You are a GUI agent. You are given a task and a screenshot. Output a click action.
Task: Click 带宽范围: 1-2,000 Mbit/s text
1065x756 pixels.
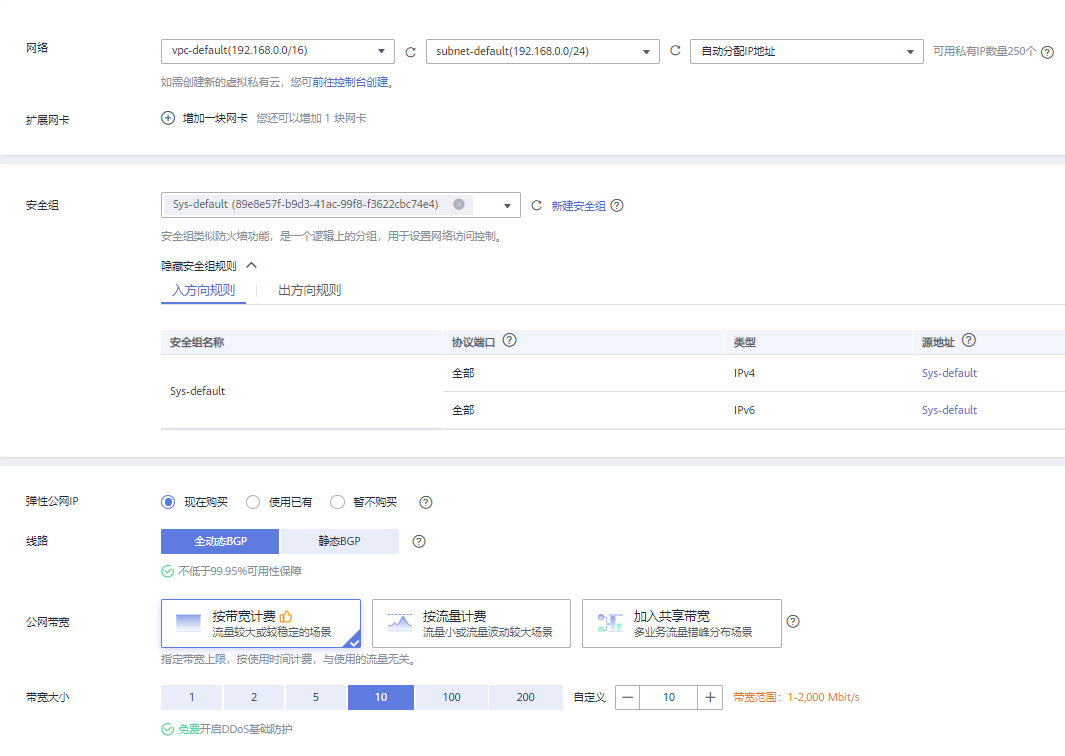(x=796, y=698)
